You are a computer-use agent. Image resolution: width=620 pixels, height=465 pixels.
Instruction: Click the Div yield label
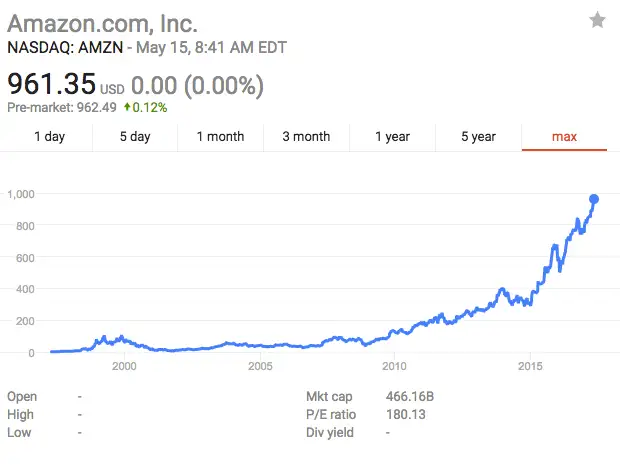click(329, 432)
